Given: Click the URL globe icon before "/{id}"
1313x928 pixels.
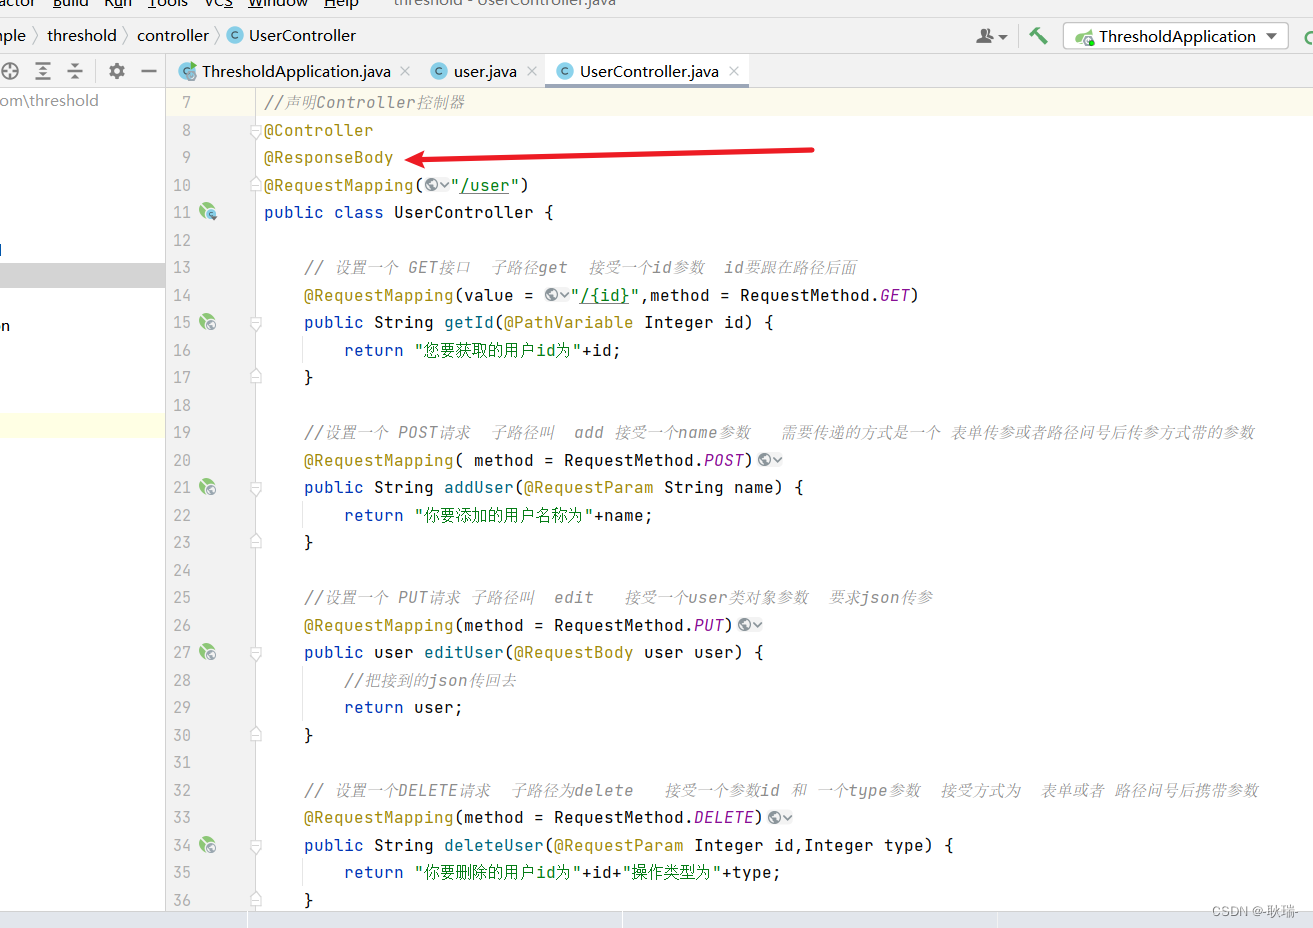Looking at the screenshot, I should 557,295.
